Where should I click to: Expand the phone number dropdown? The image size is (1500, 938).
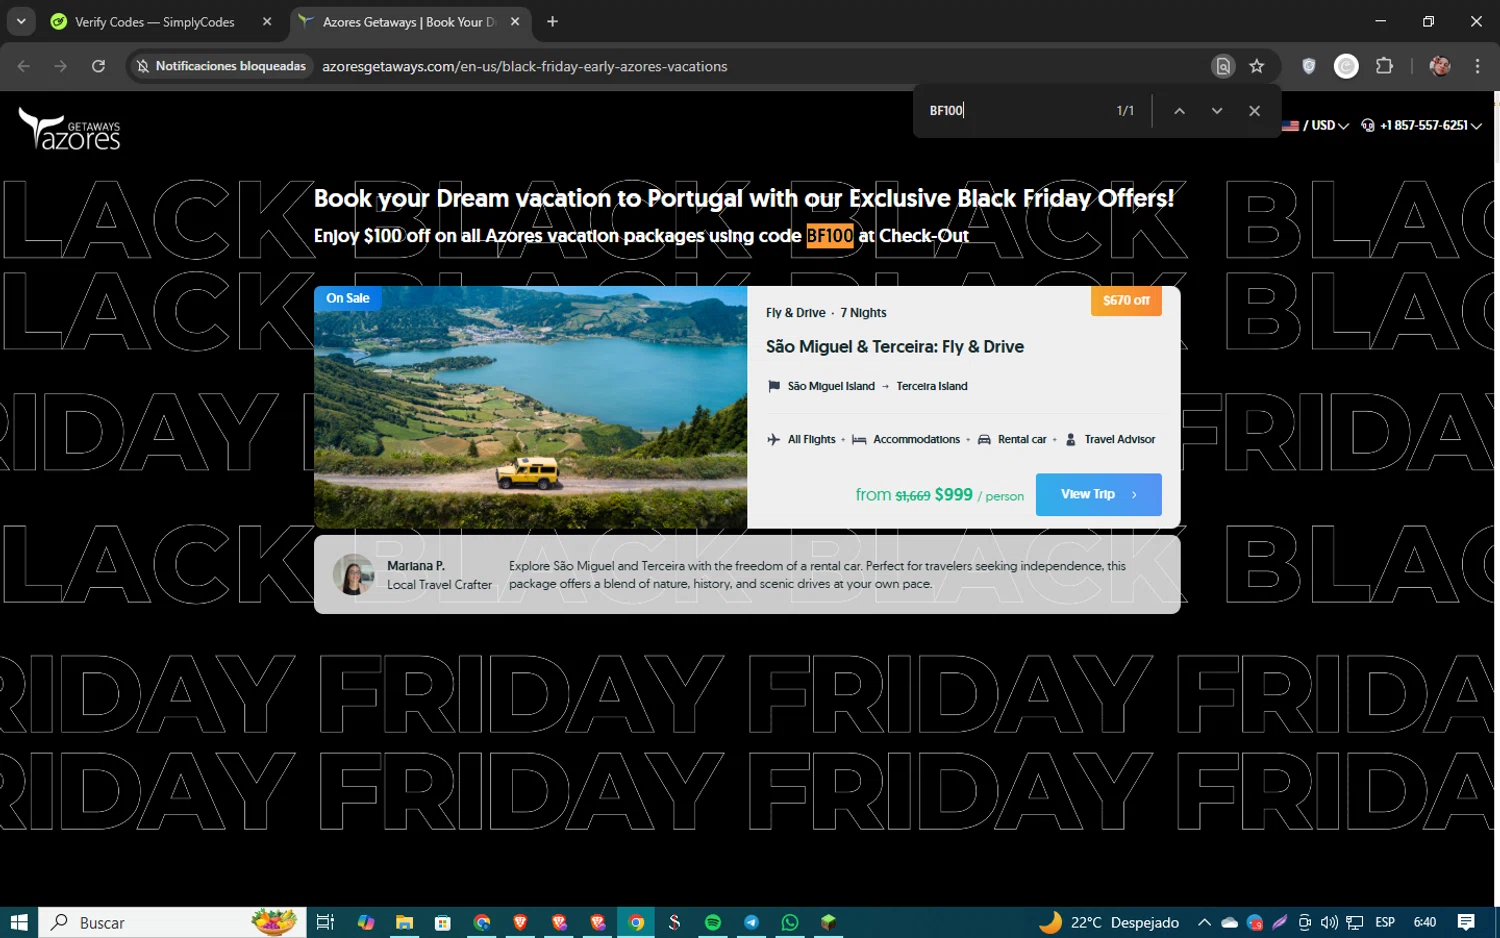(1421, 126)
